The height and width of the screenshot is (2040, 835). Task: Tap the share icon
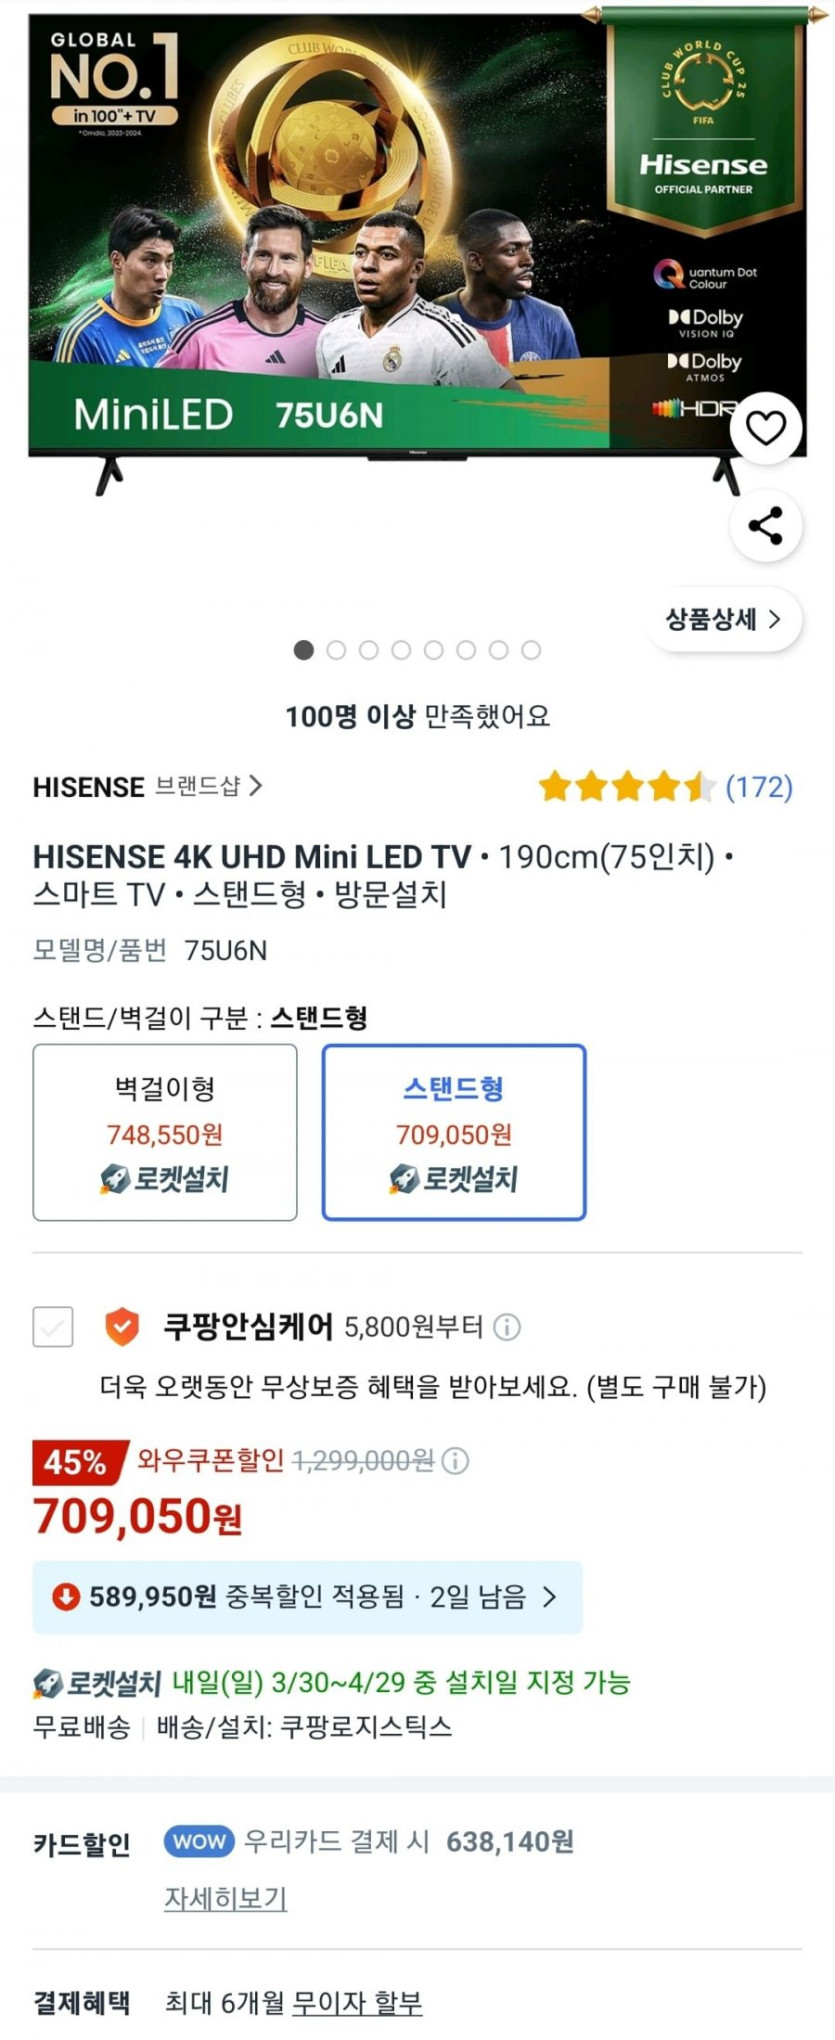click(766, 526)
